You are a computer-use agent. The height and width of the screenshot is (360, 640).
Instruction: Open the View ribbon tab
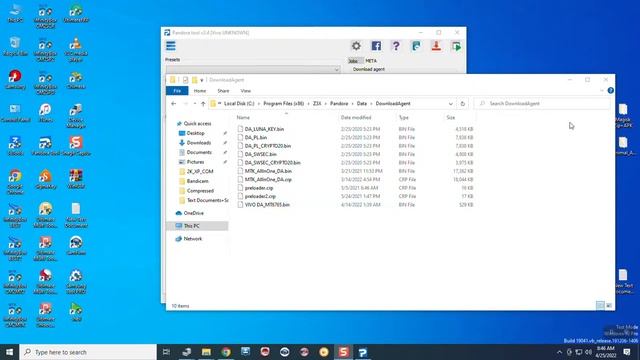coord(246,91)
